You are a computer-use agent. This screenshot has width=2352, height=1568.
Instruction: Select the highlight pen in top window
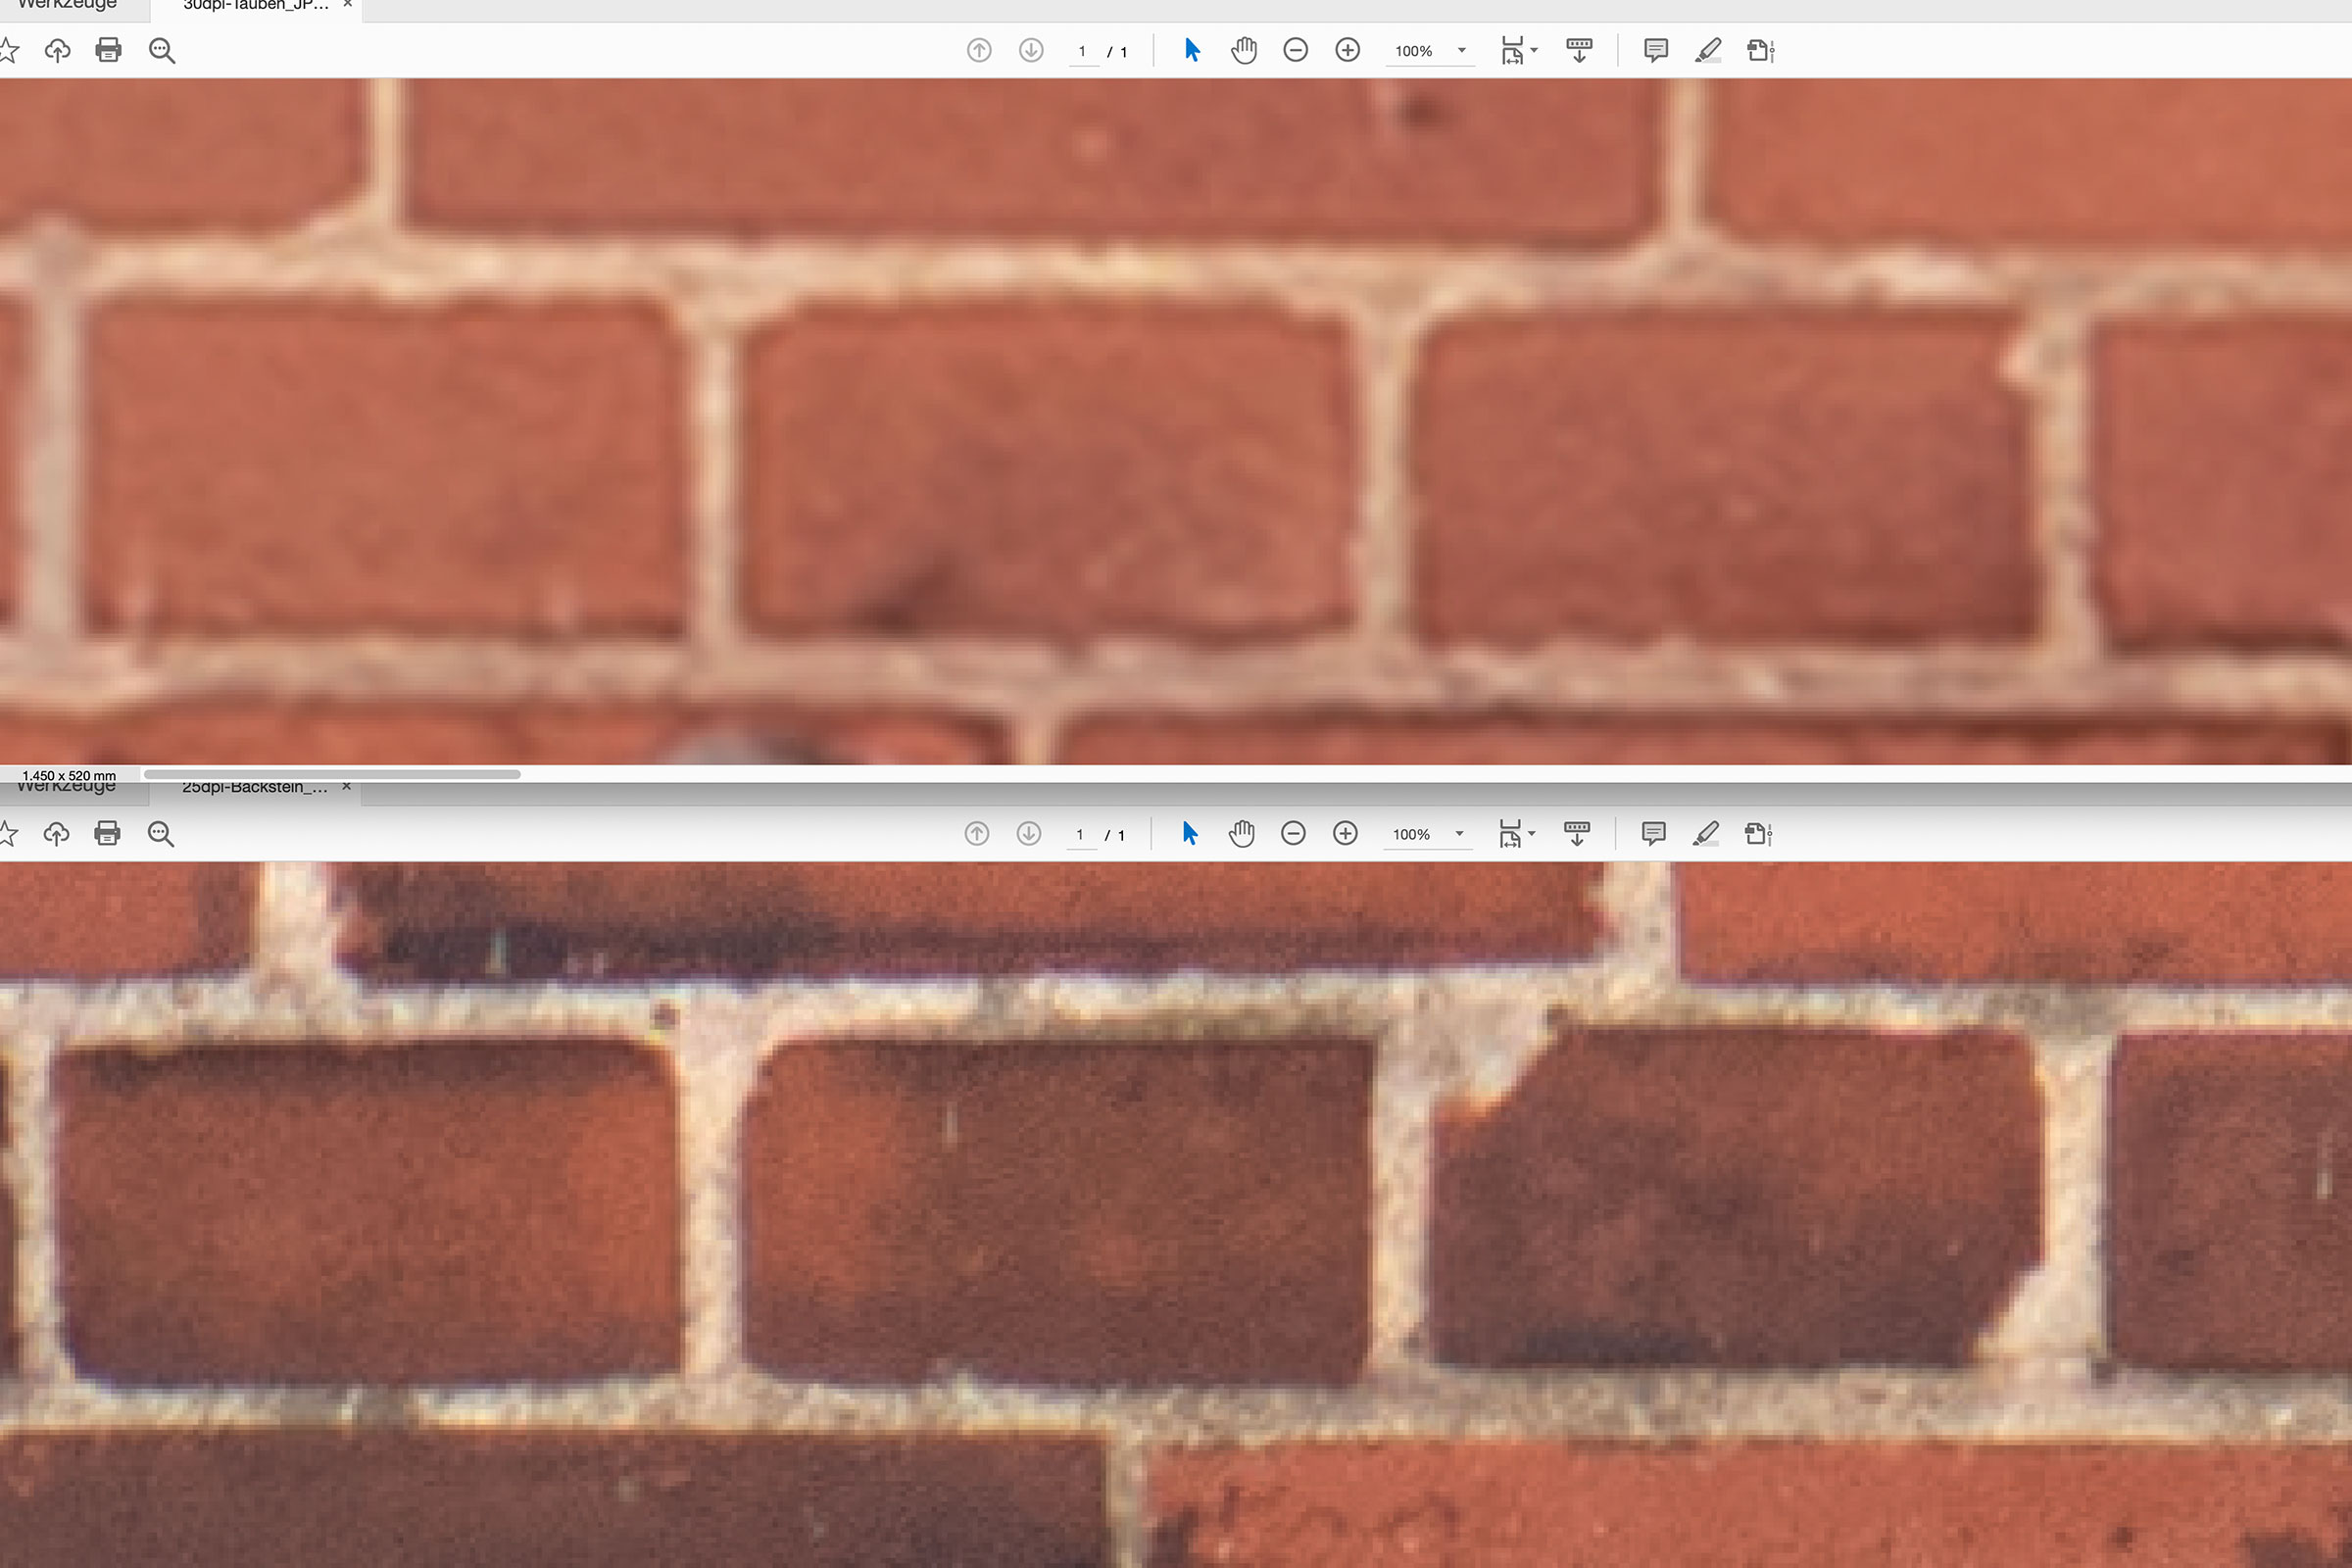tap(1708, 50)
